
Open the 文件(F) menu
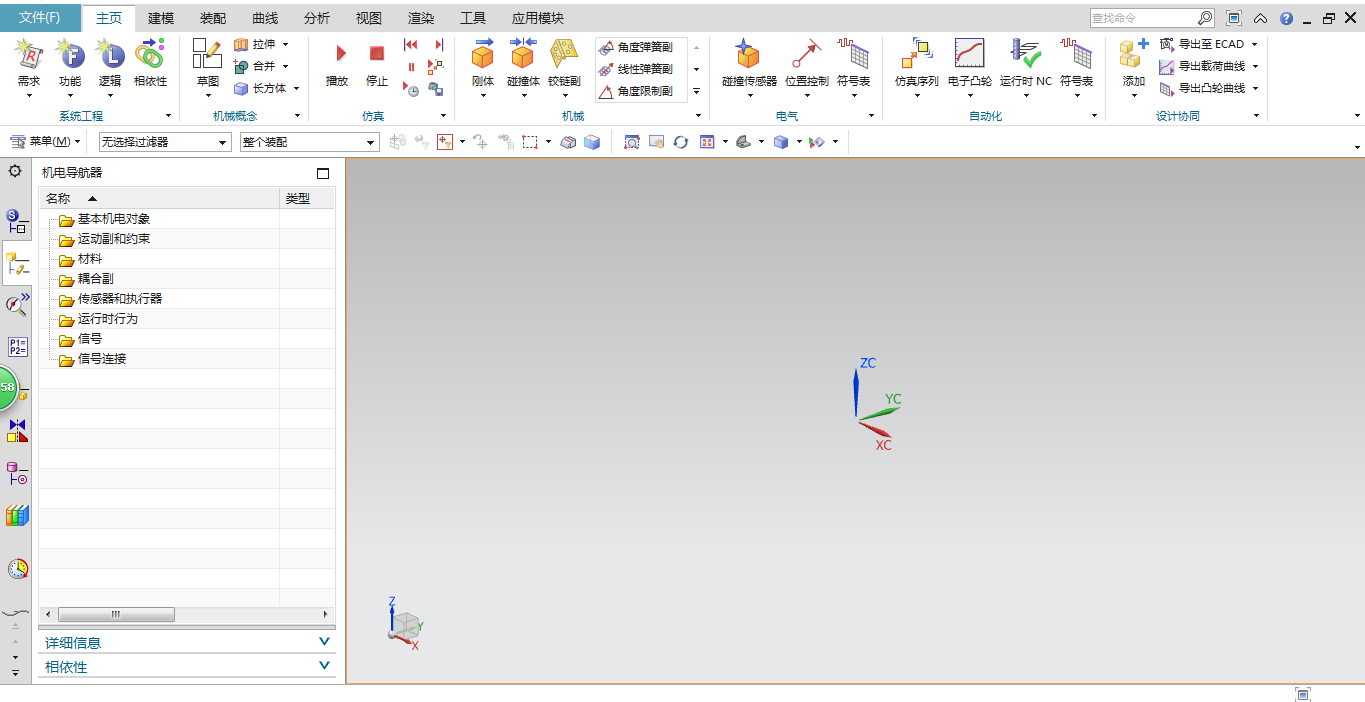click(x=40, y=18)
